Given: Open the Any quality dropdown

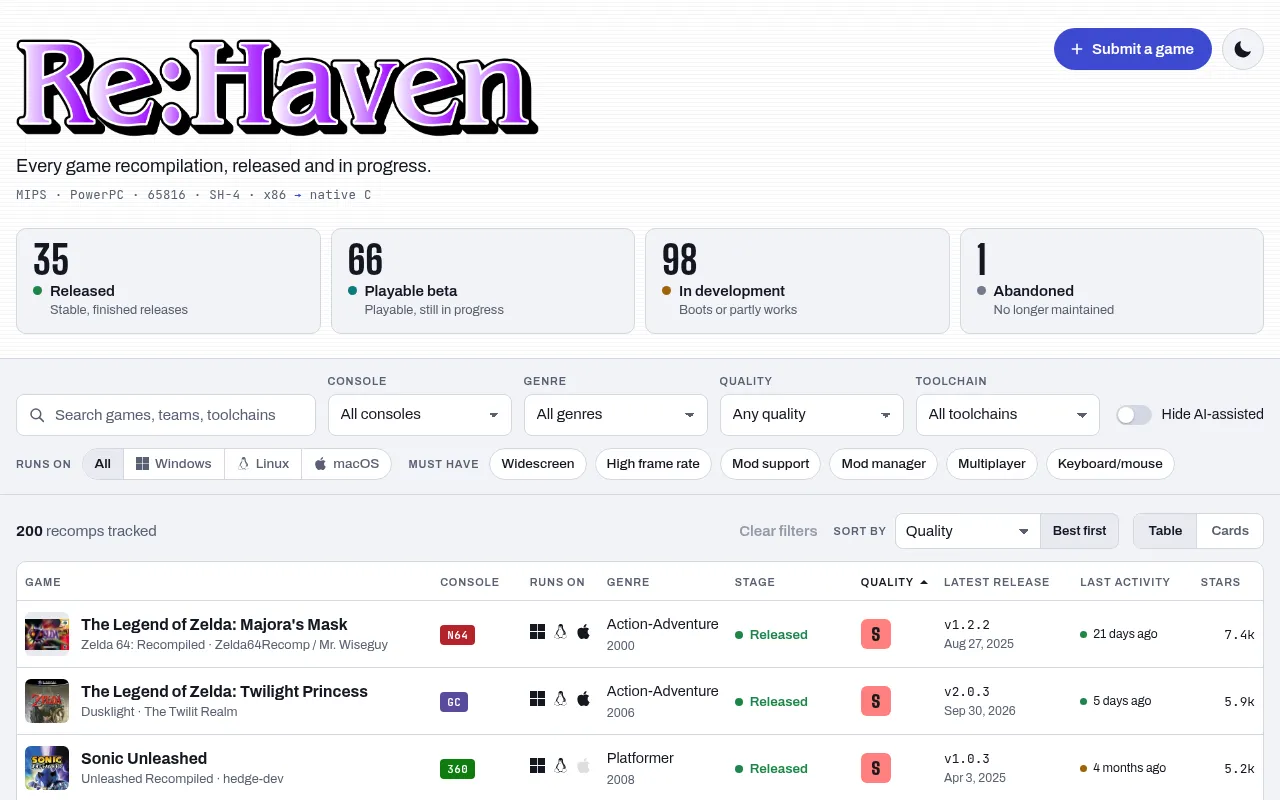Looking at the screenshot, I should click(812, 415).
